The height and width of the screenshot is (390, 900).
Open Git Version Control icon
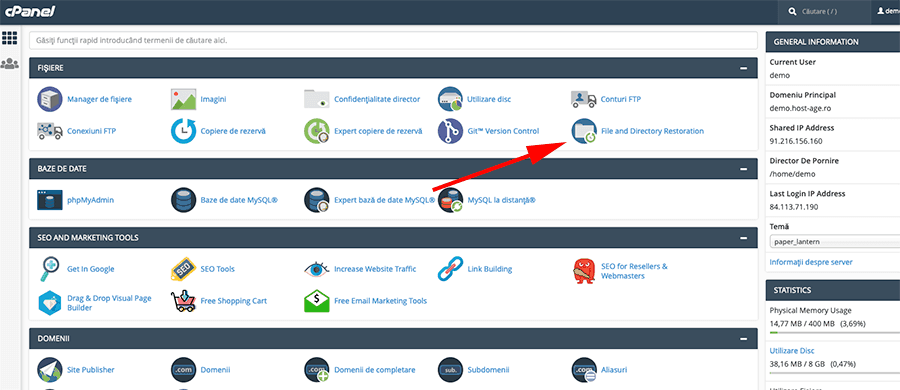[451, 131]
